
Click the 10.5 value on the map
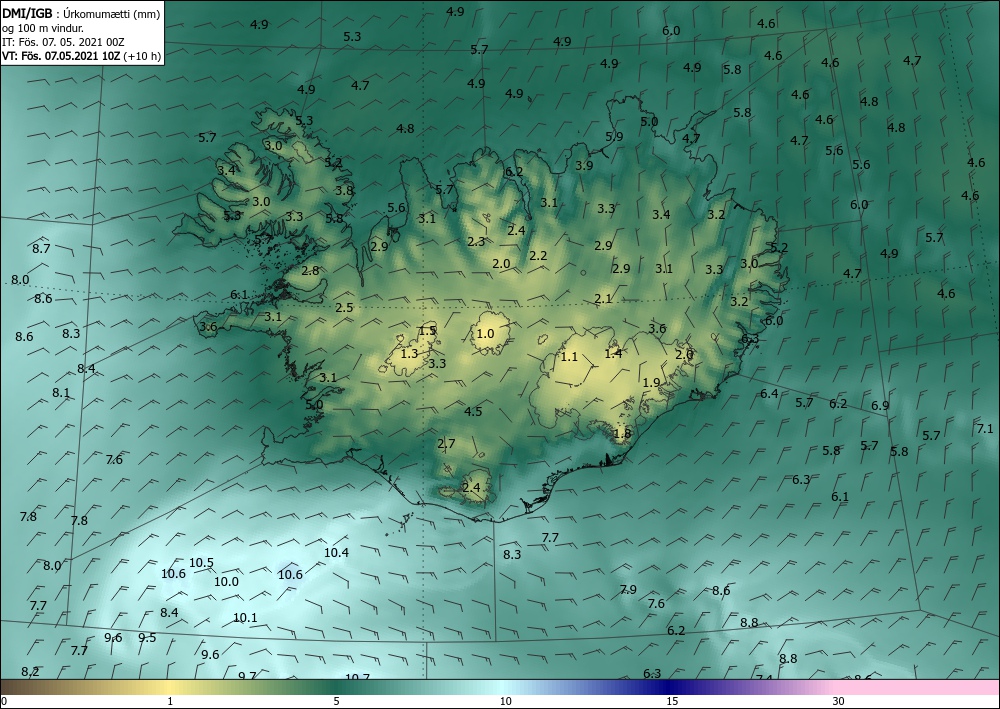(x=201, y=563)
